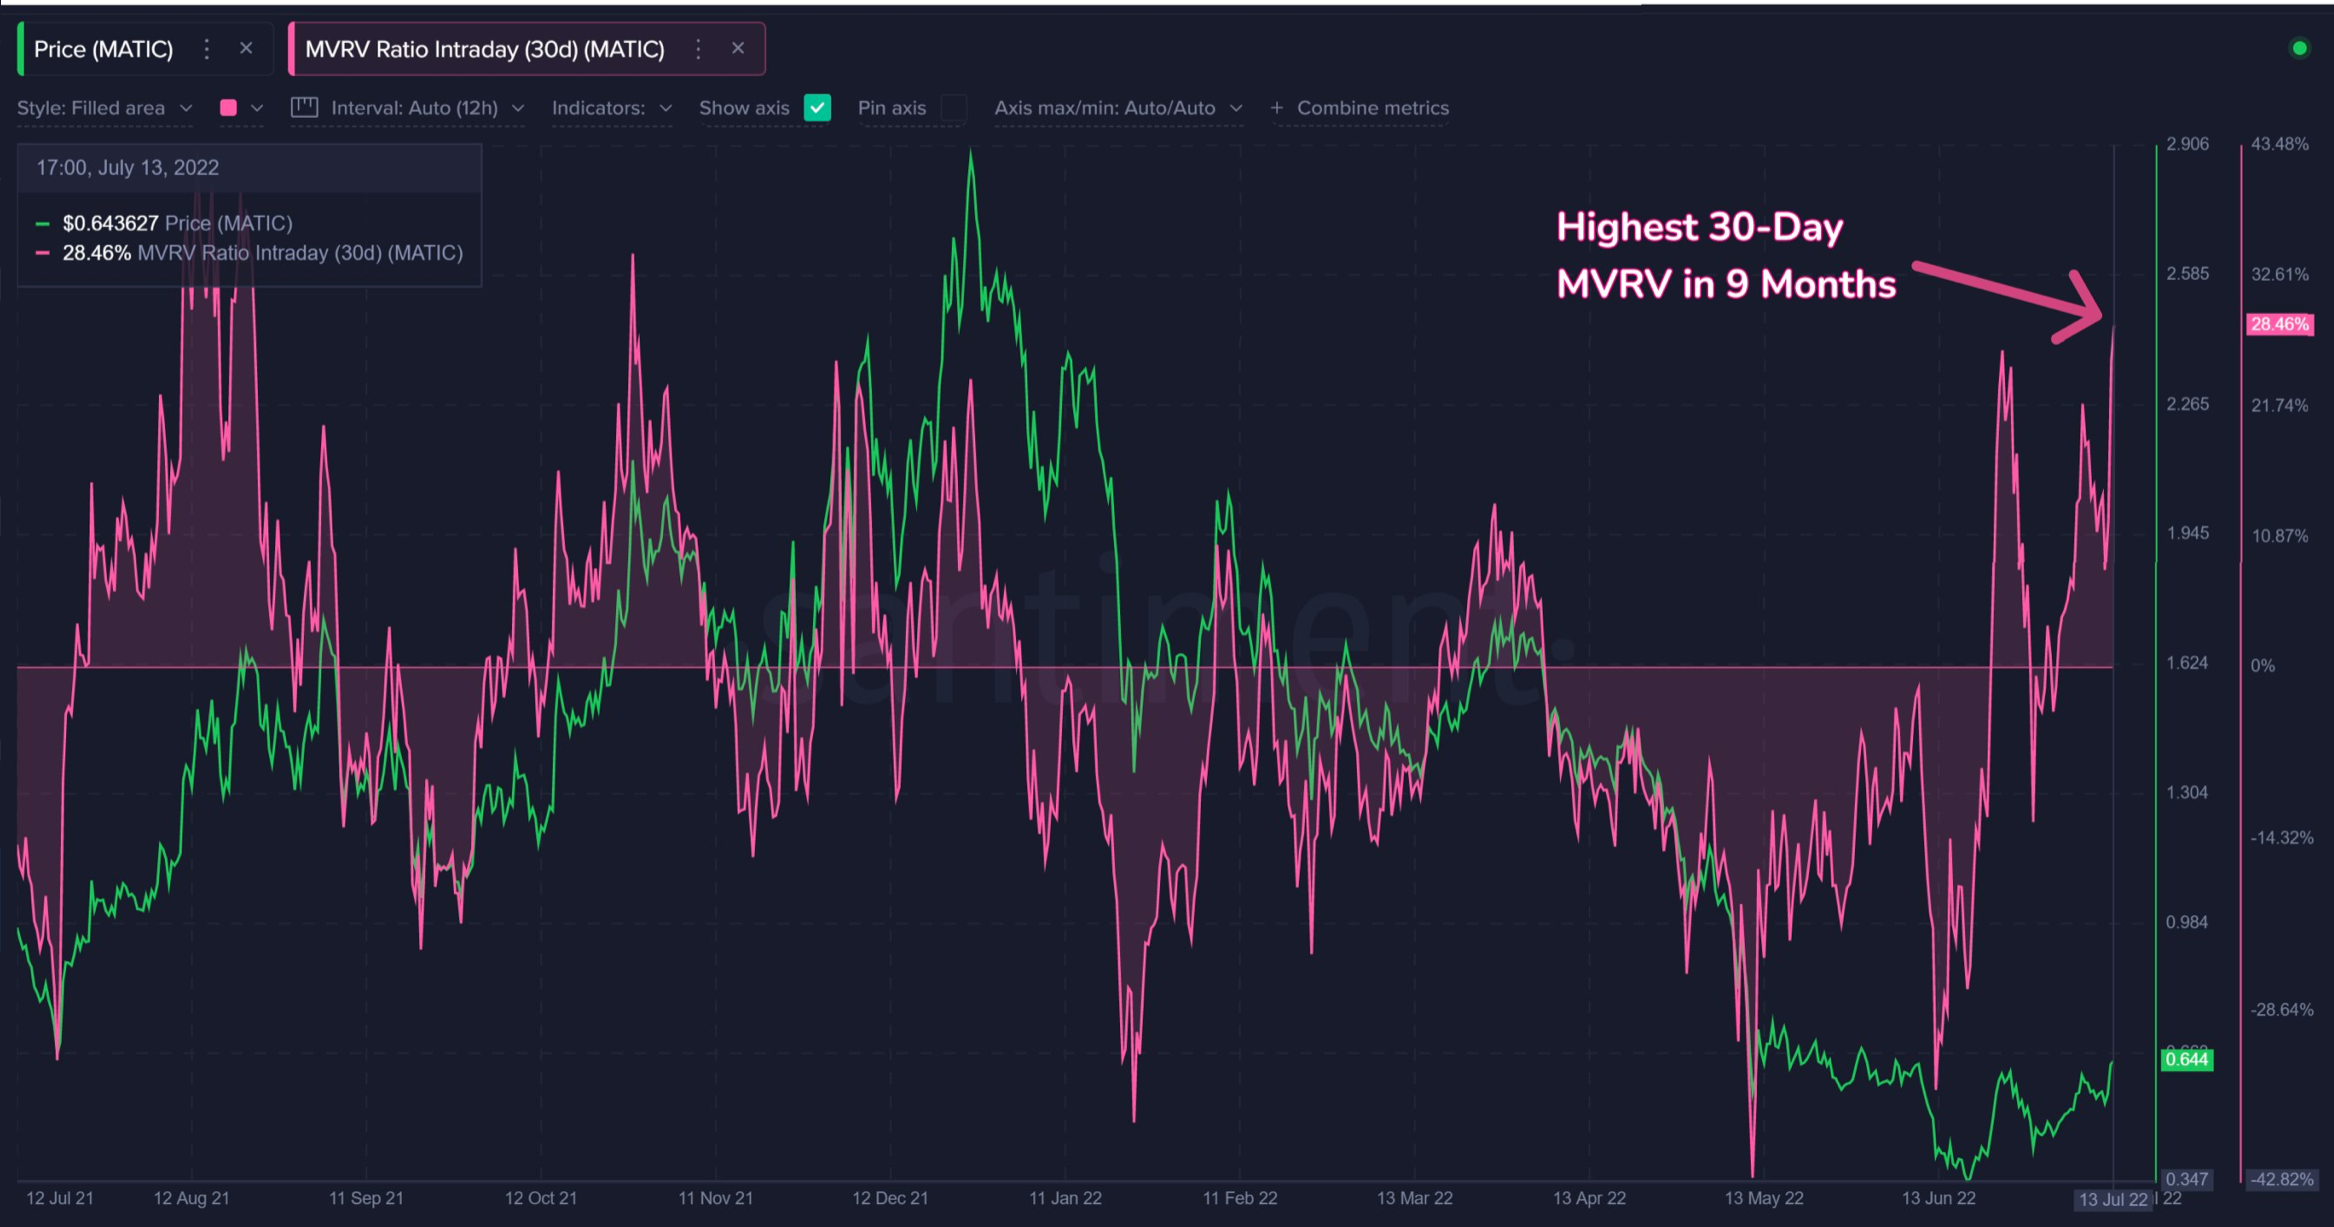Click the 28.46% pink axis value label

pos(2279,324)
